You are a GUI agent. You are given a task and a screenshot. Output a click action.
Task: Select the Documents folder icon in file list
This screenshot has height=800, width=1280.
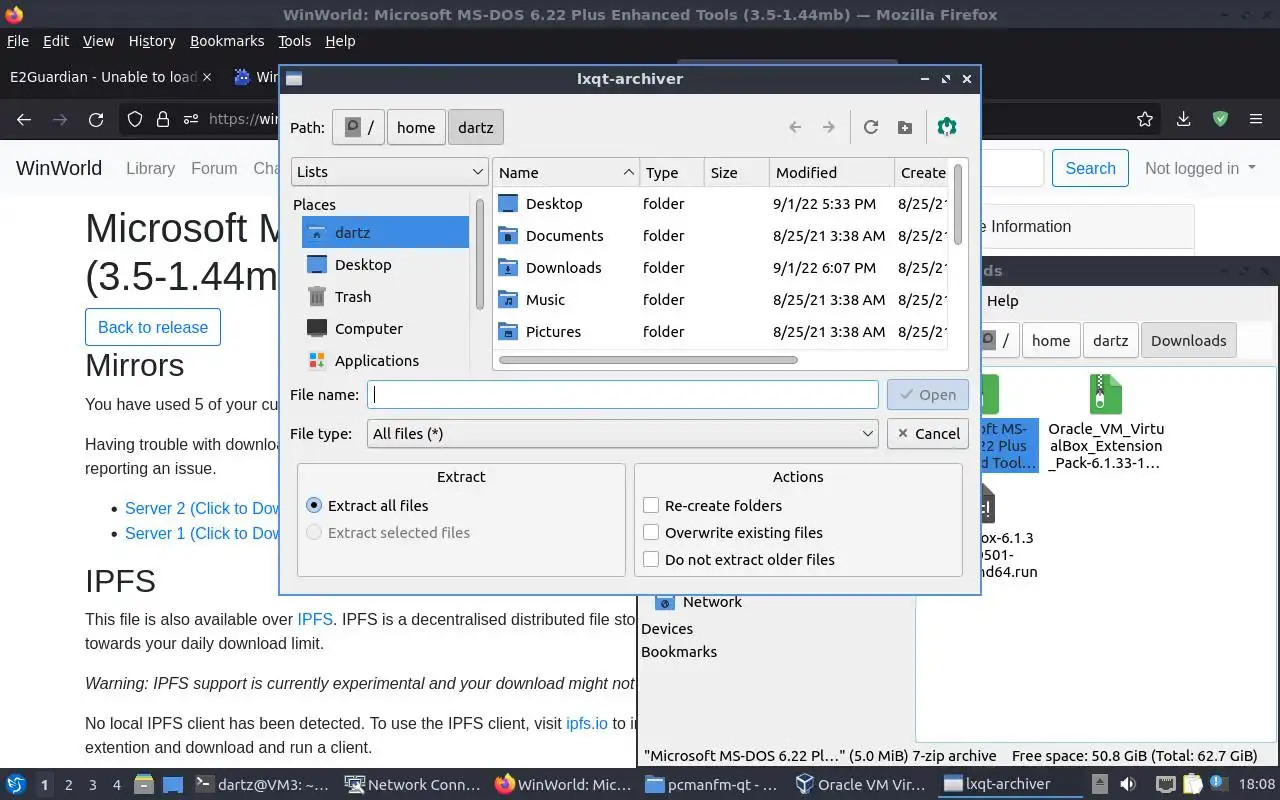pos(509,236)
